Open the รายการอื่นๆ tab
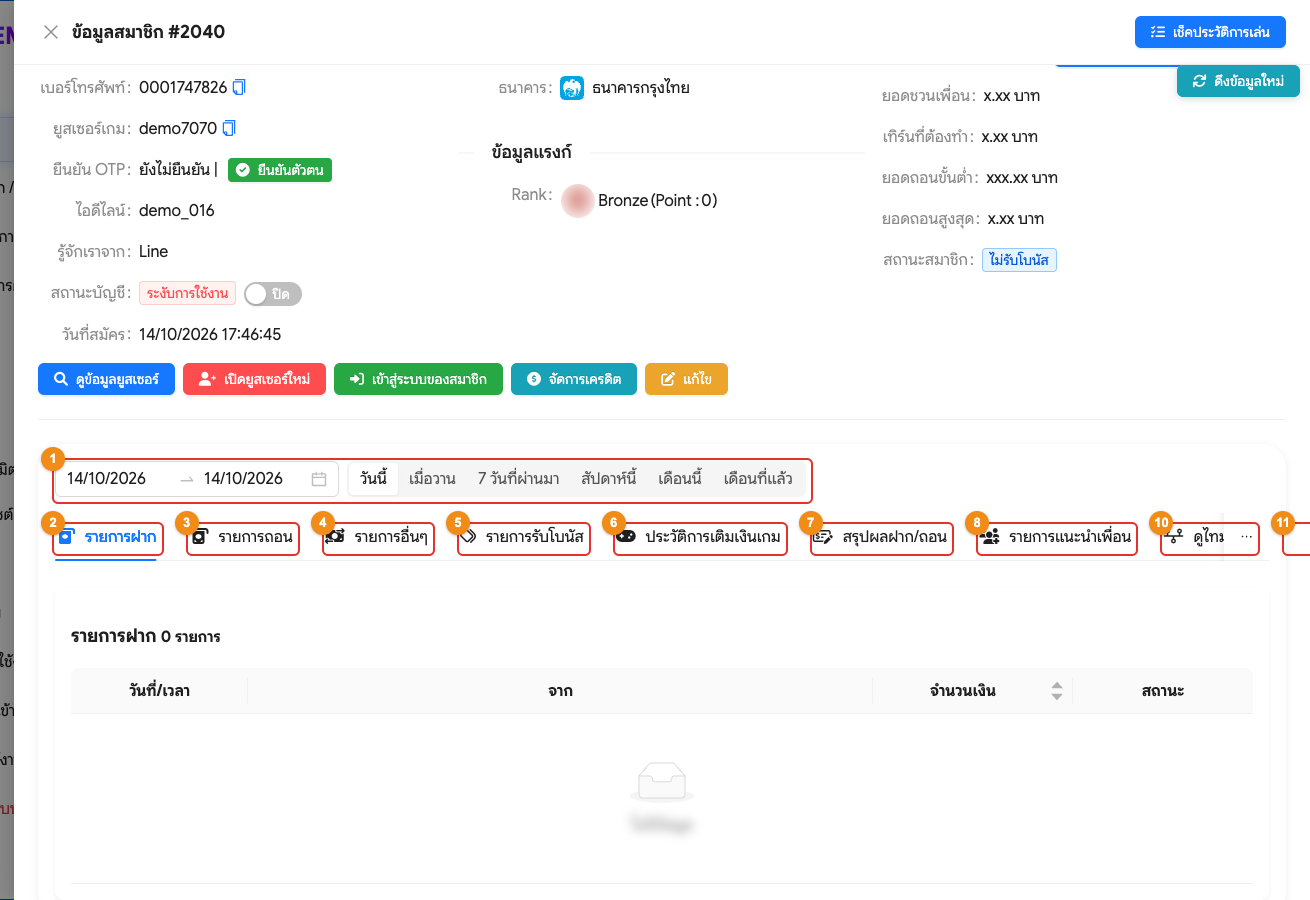The width and height of the screenshot is (1310, 900). (x=378, y=538)
